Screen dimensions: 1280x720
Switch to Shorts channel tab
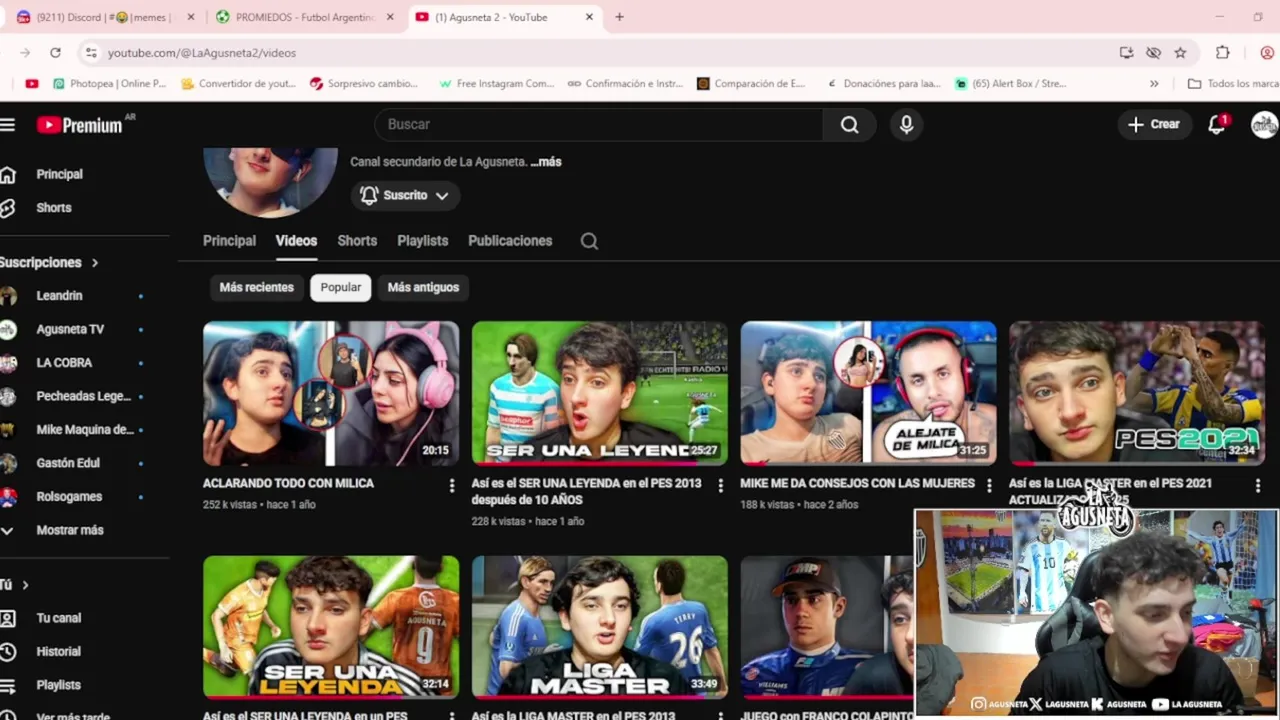point(357,241)
